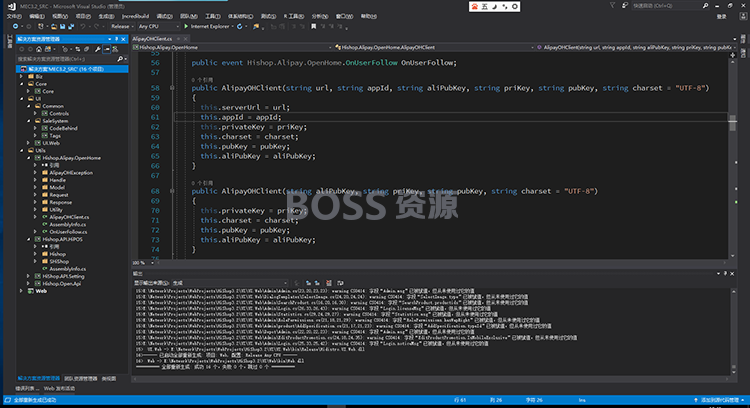Viewport: 750px width, 408px height.
Task: Close the AlipayOHClient.cs tab
Action: [186, 39]
